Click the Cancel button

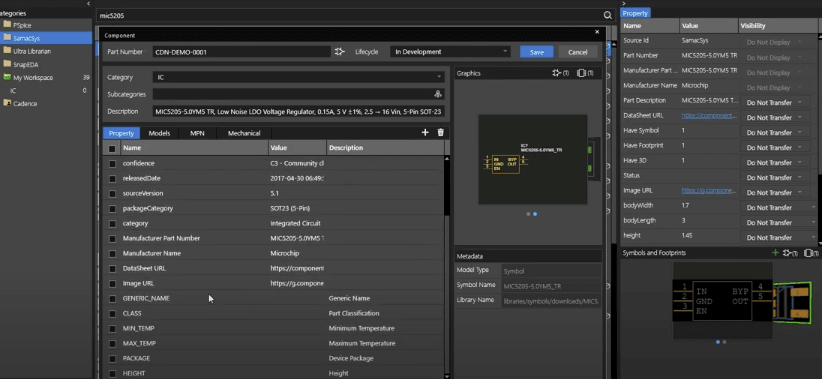[x=578, y=52]
